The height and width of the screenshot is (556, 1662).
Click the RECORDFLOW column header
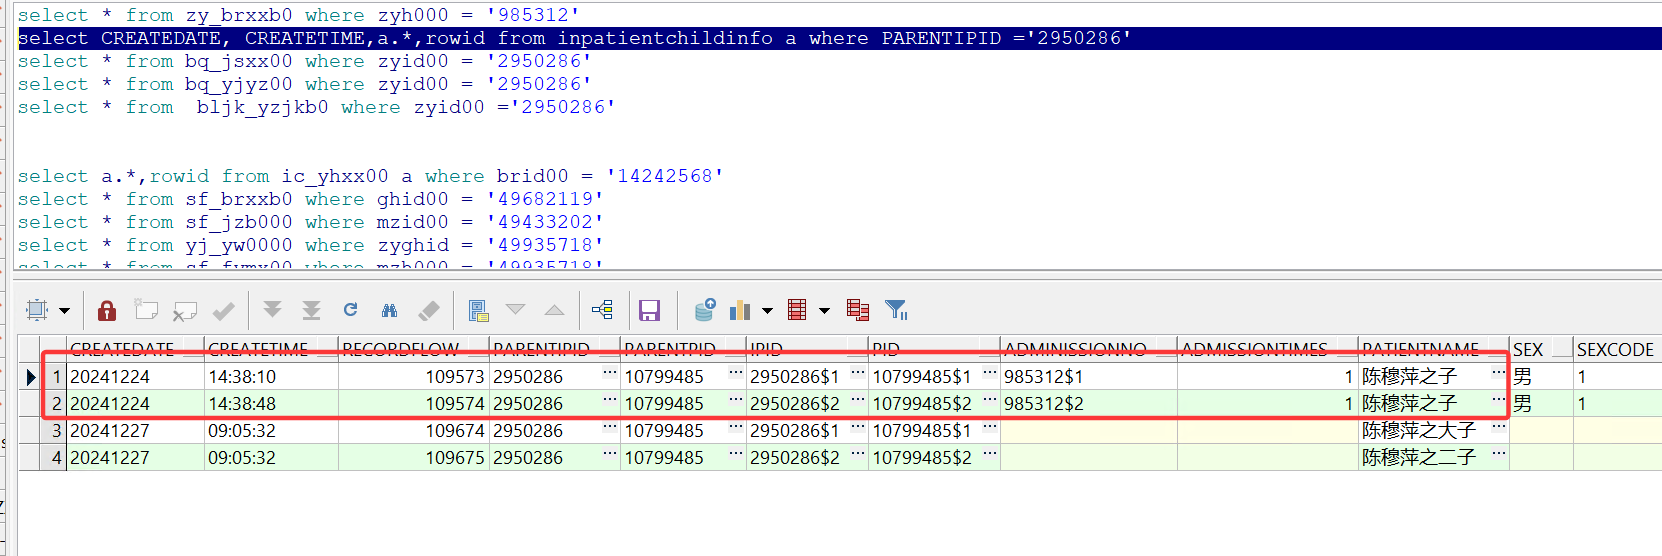(414, 349)
